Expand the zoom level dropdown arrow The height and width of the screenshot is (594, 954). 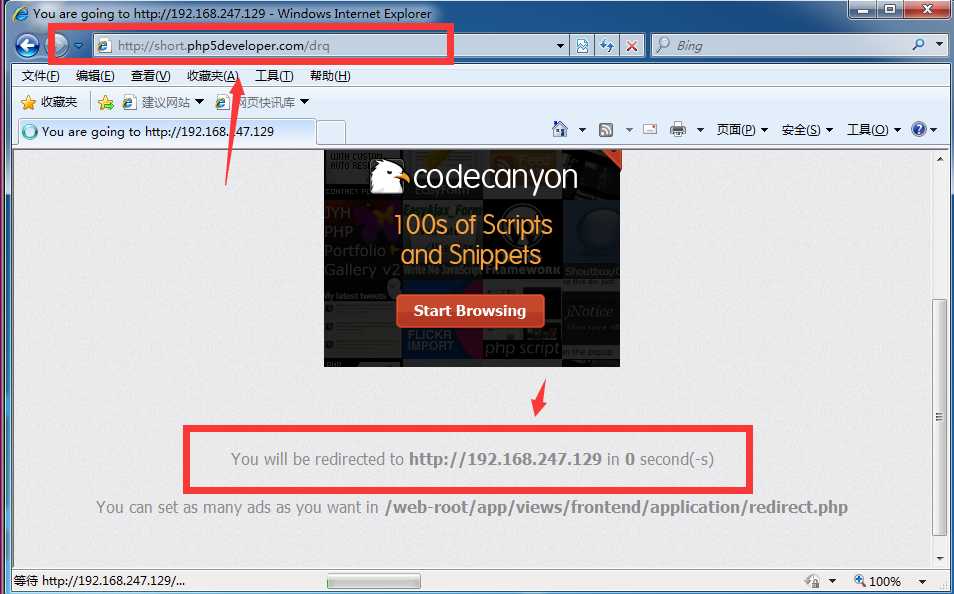(922, 582)
